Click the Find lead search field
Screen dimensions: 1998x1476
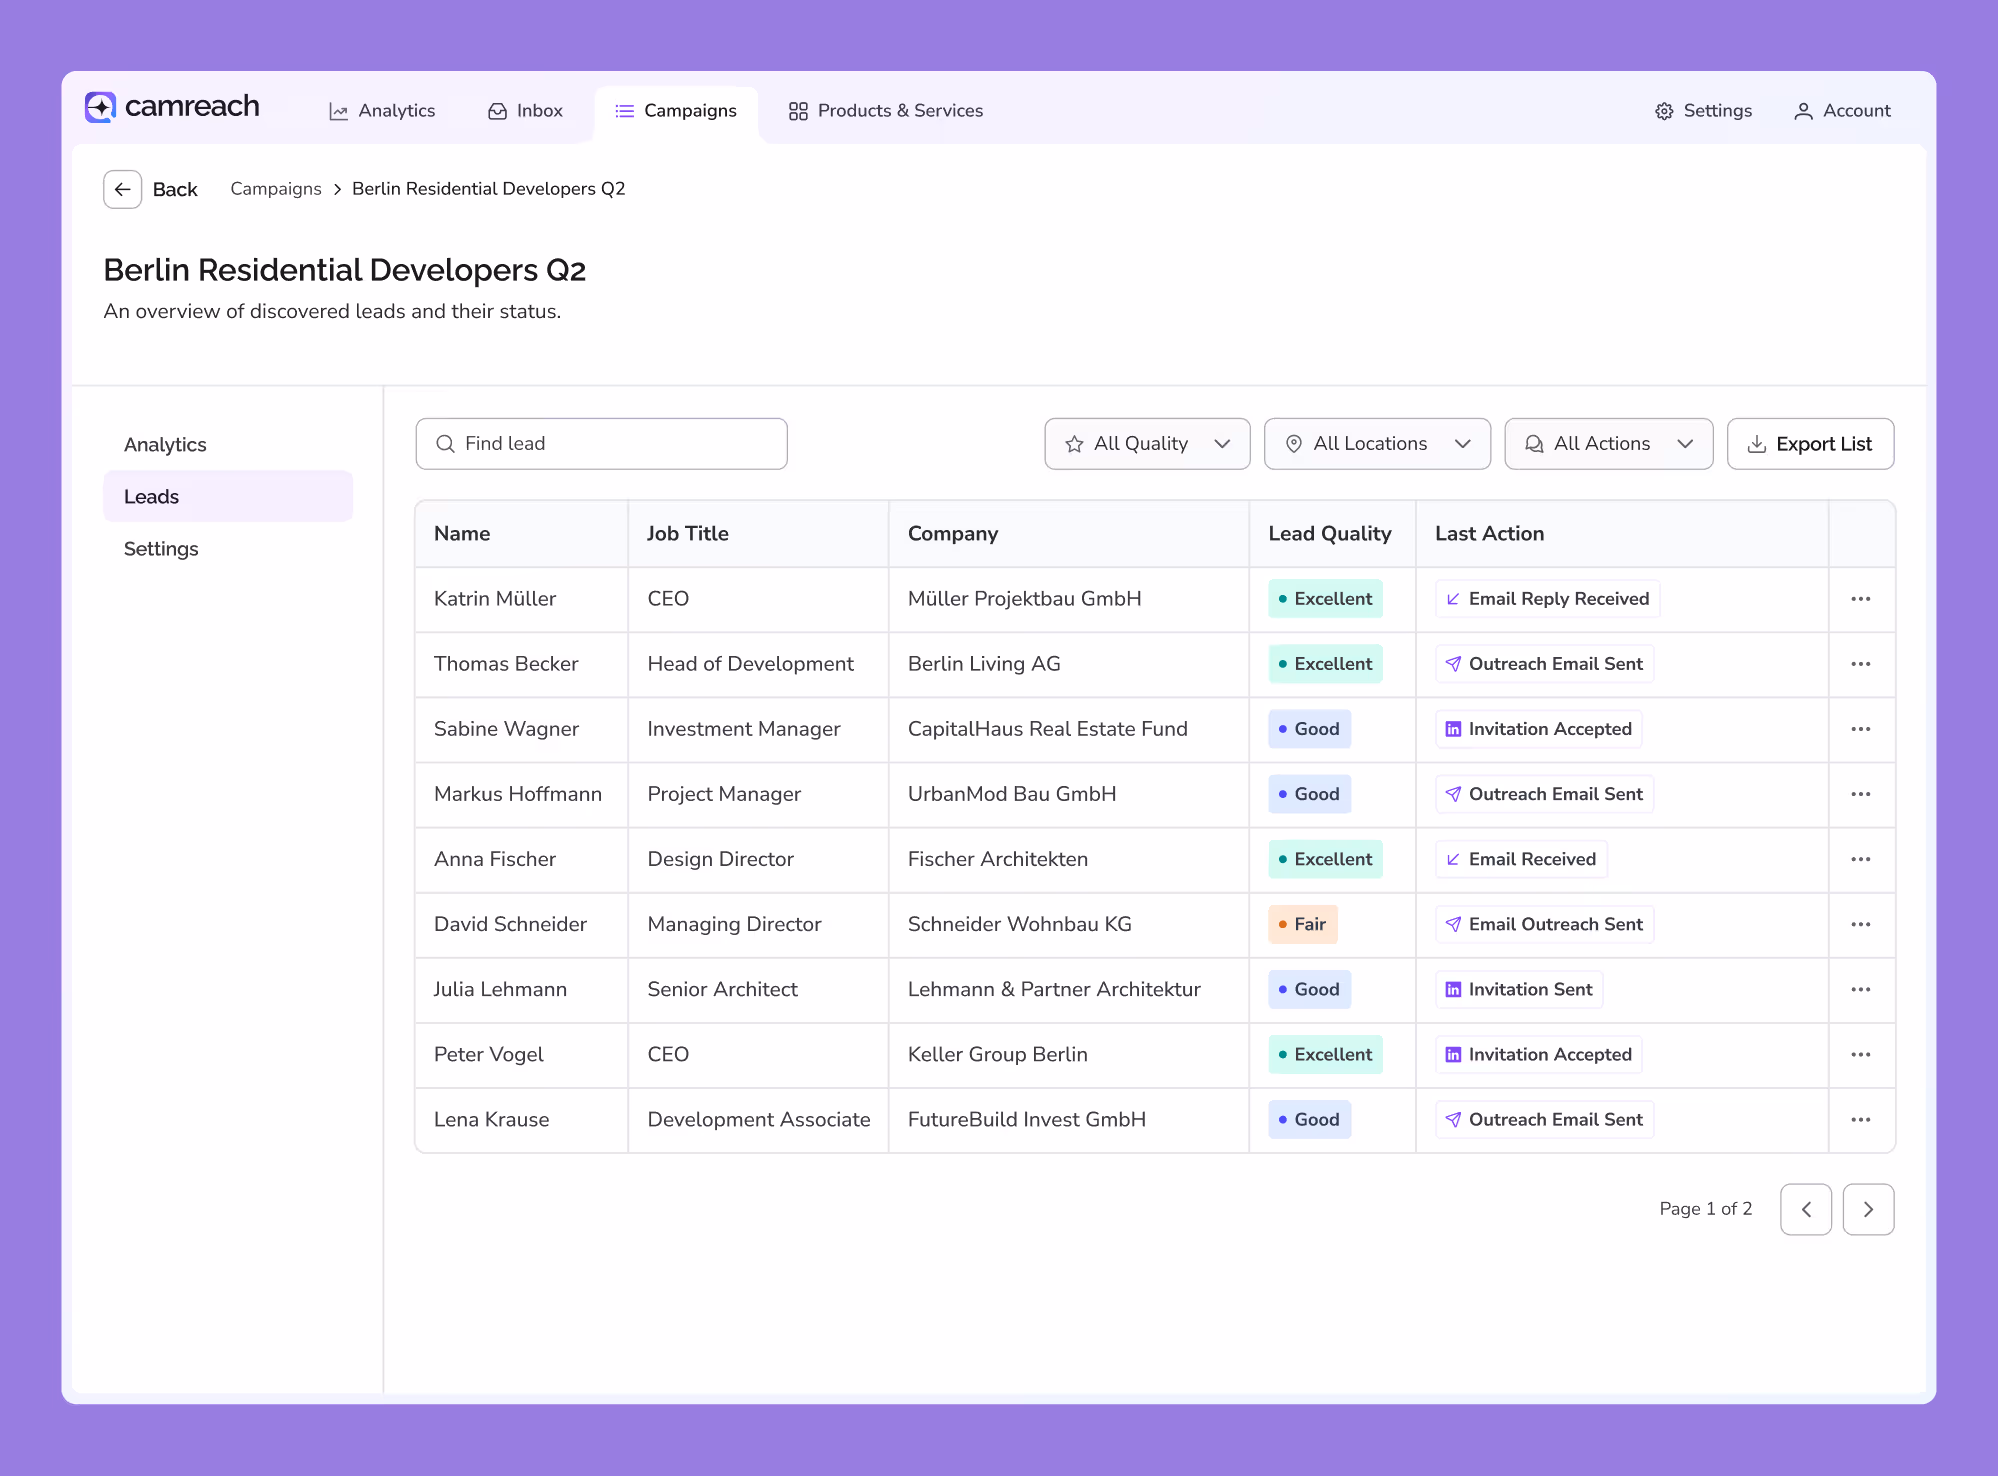click(601, 444)
